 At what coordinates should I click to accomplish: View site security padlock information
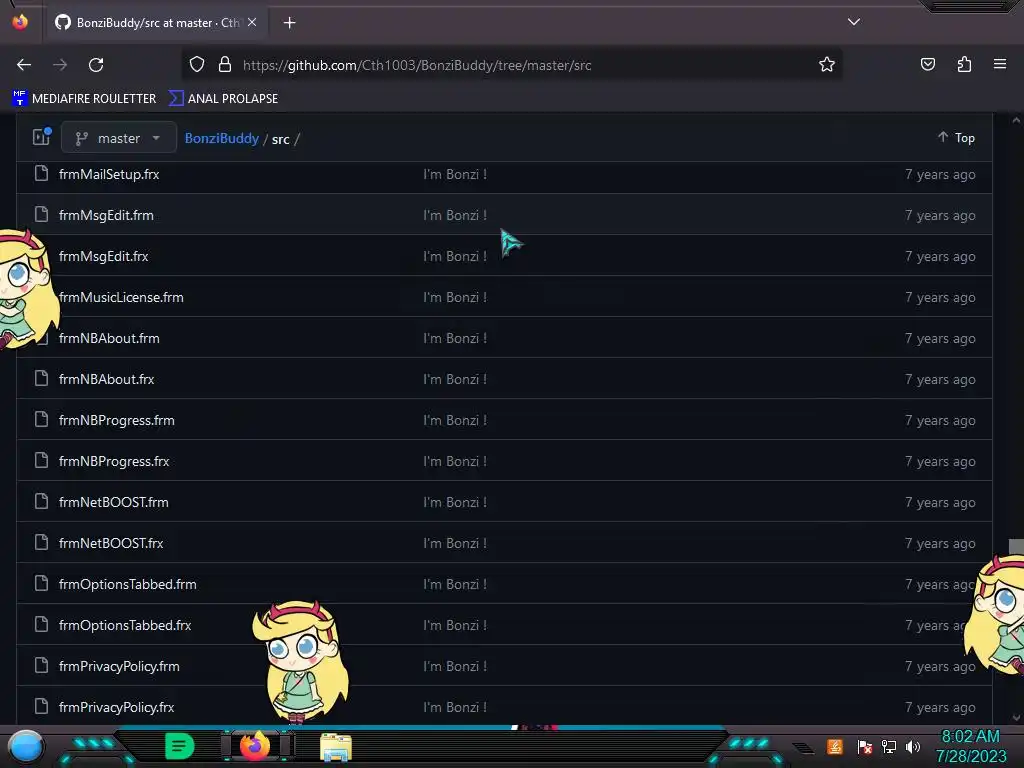(x=225, y=64)
